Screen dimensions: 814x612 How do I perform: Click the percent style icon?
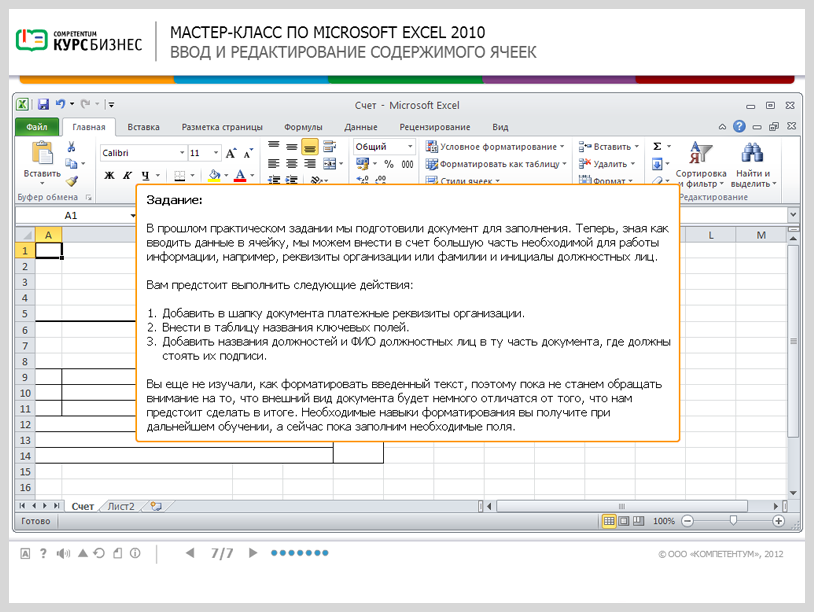click(x=389, y=164)
